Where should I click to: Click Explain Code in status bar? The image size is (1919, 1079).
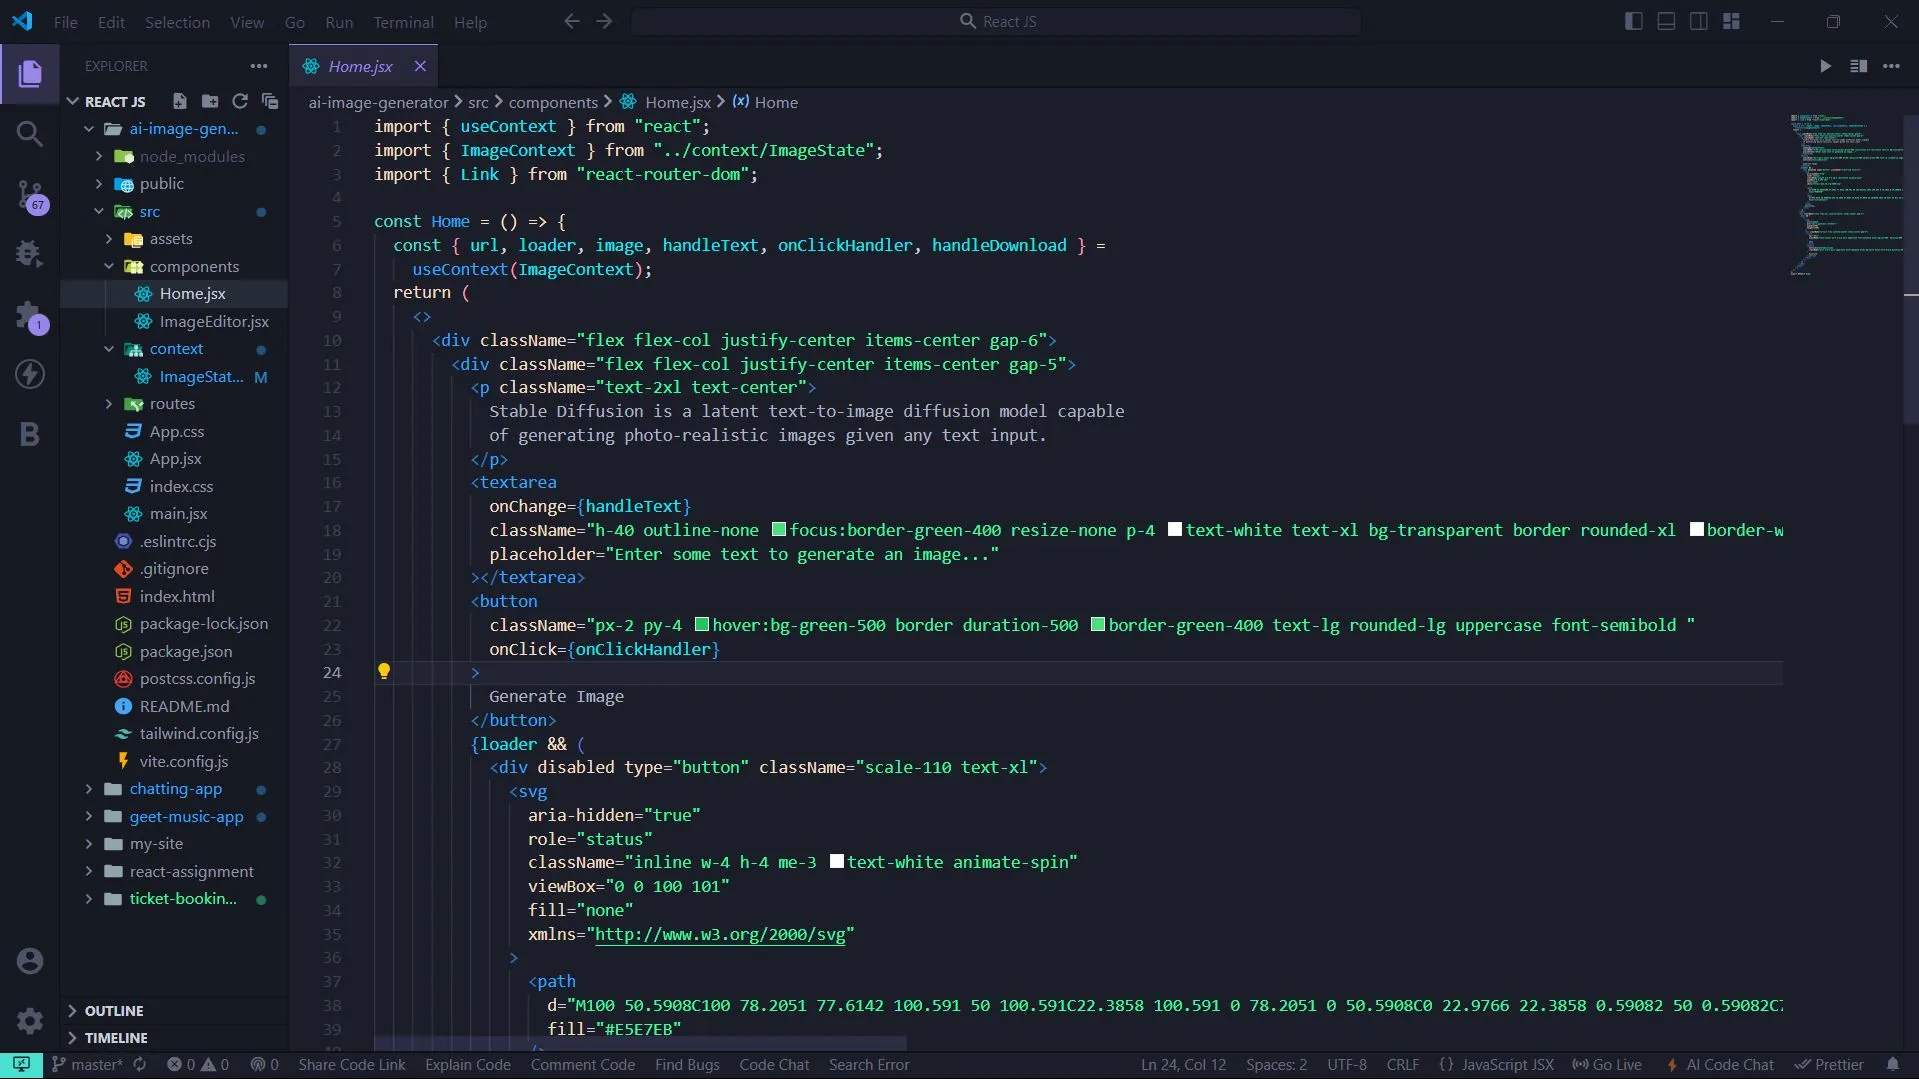click(x=467, y=1065)
